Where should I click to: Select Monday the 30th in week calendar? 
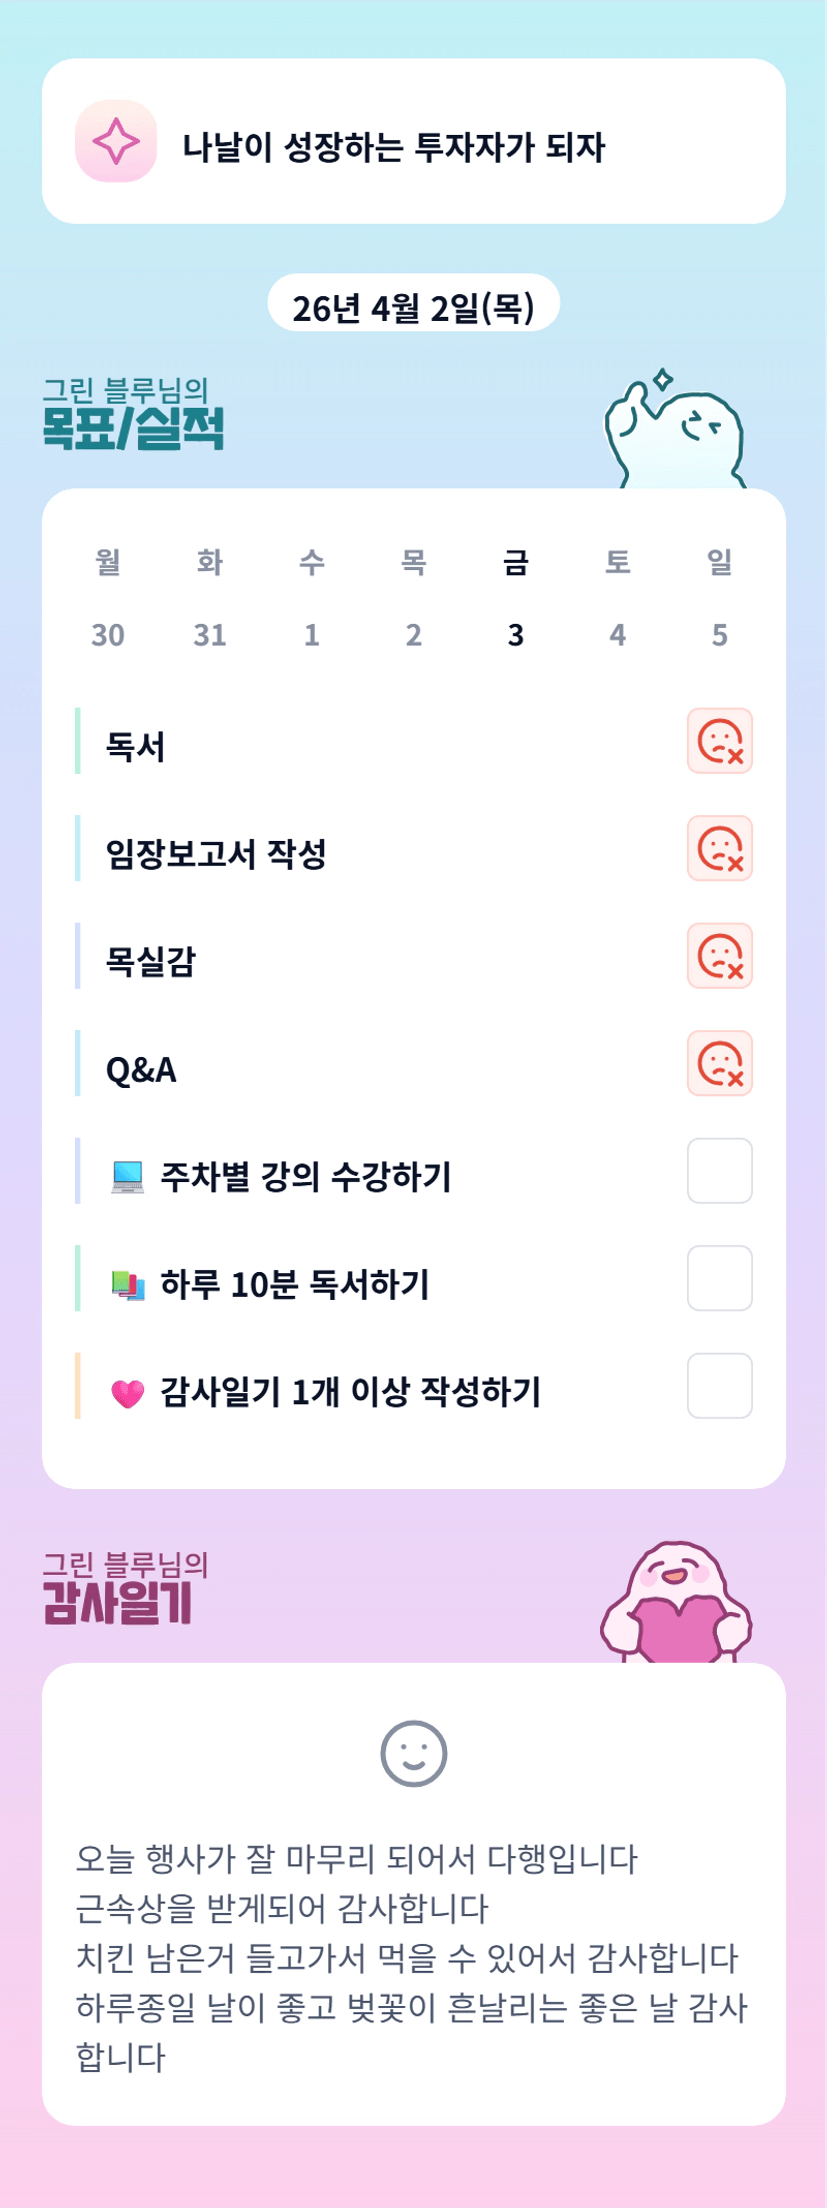click(108, 599)
